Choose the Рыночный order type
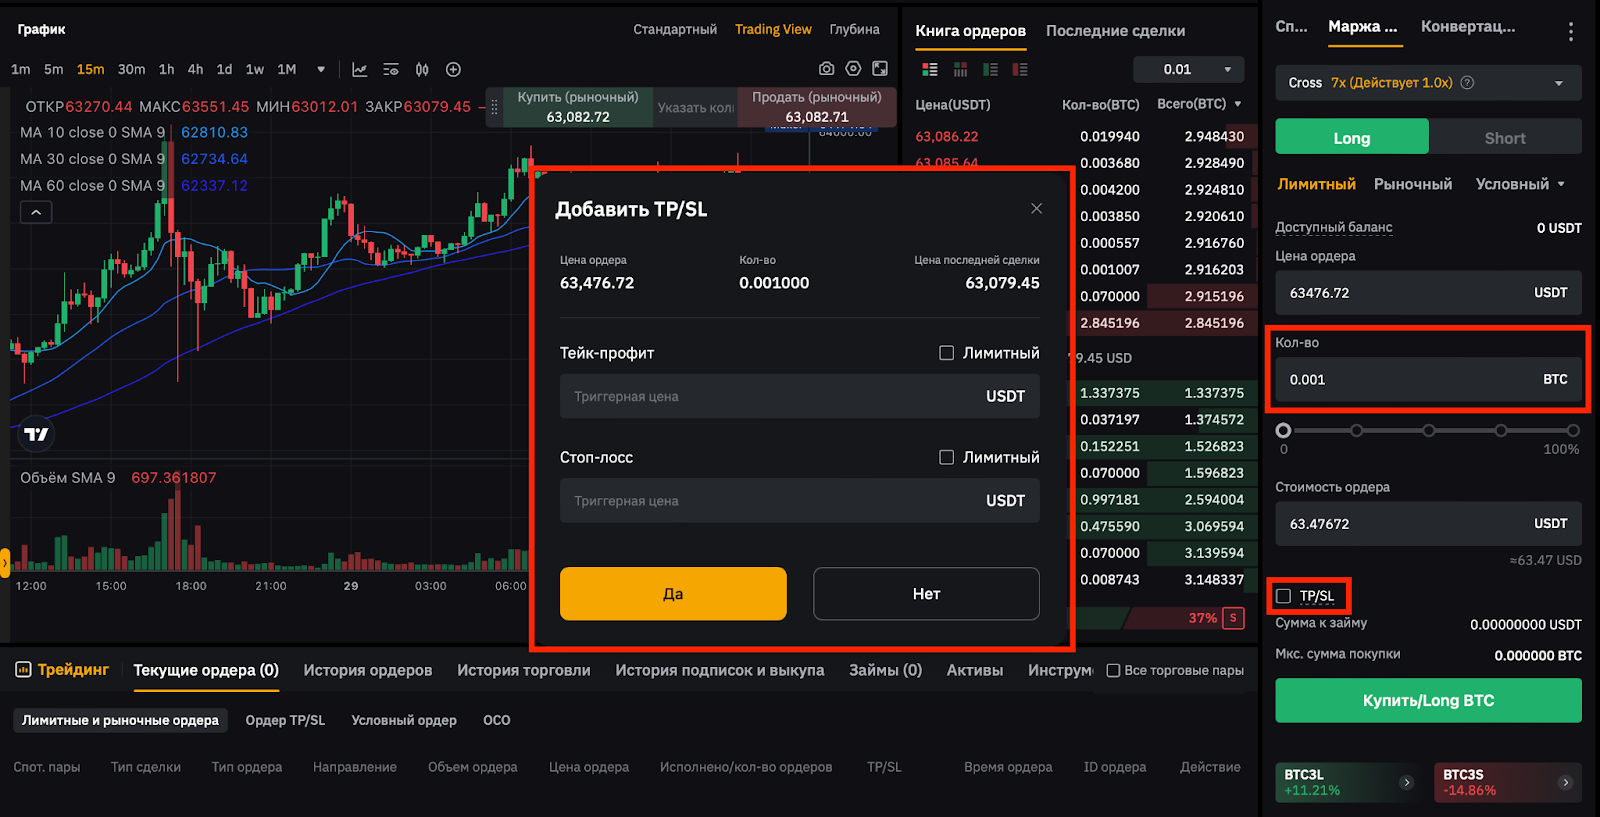This screenshot has width=1600, height=817. (x=1412, y=184)
